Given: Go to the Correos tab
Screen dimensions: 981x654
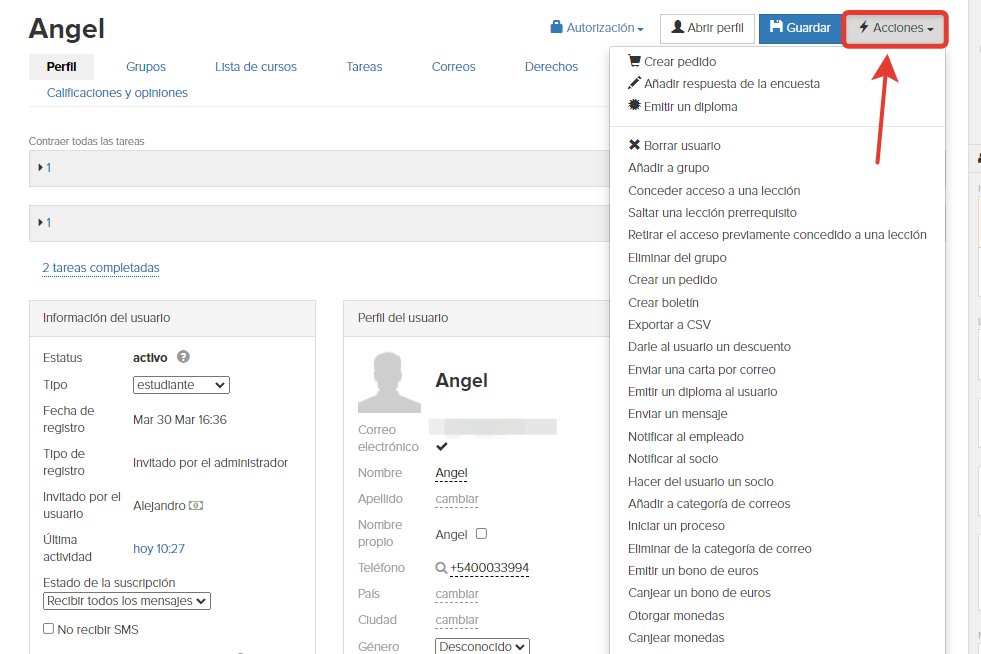Looking at the screenshot, I should point(454,66).
